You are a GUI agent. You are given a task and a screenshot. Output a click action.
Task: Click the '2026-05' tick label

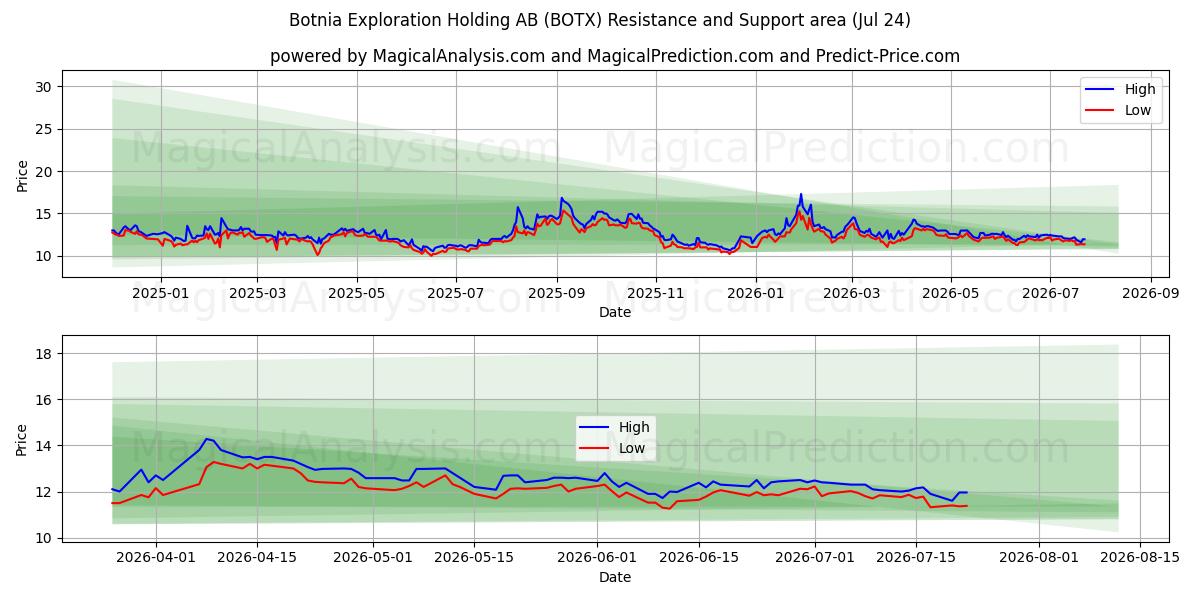(951, 294)
